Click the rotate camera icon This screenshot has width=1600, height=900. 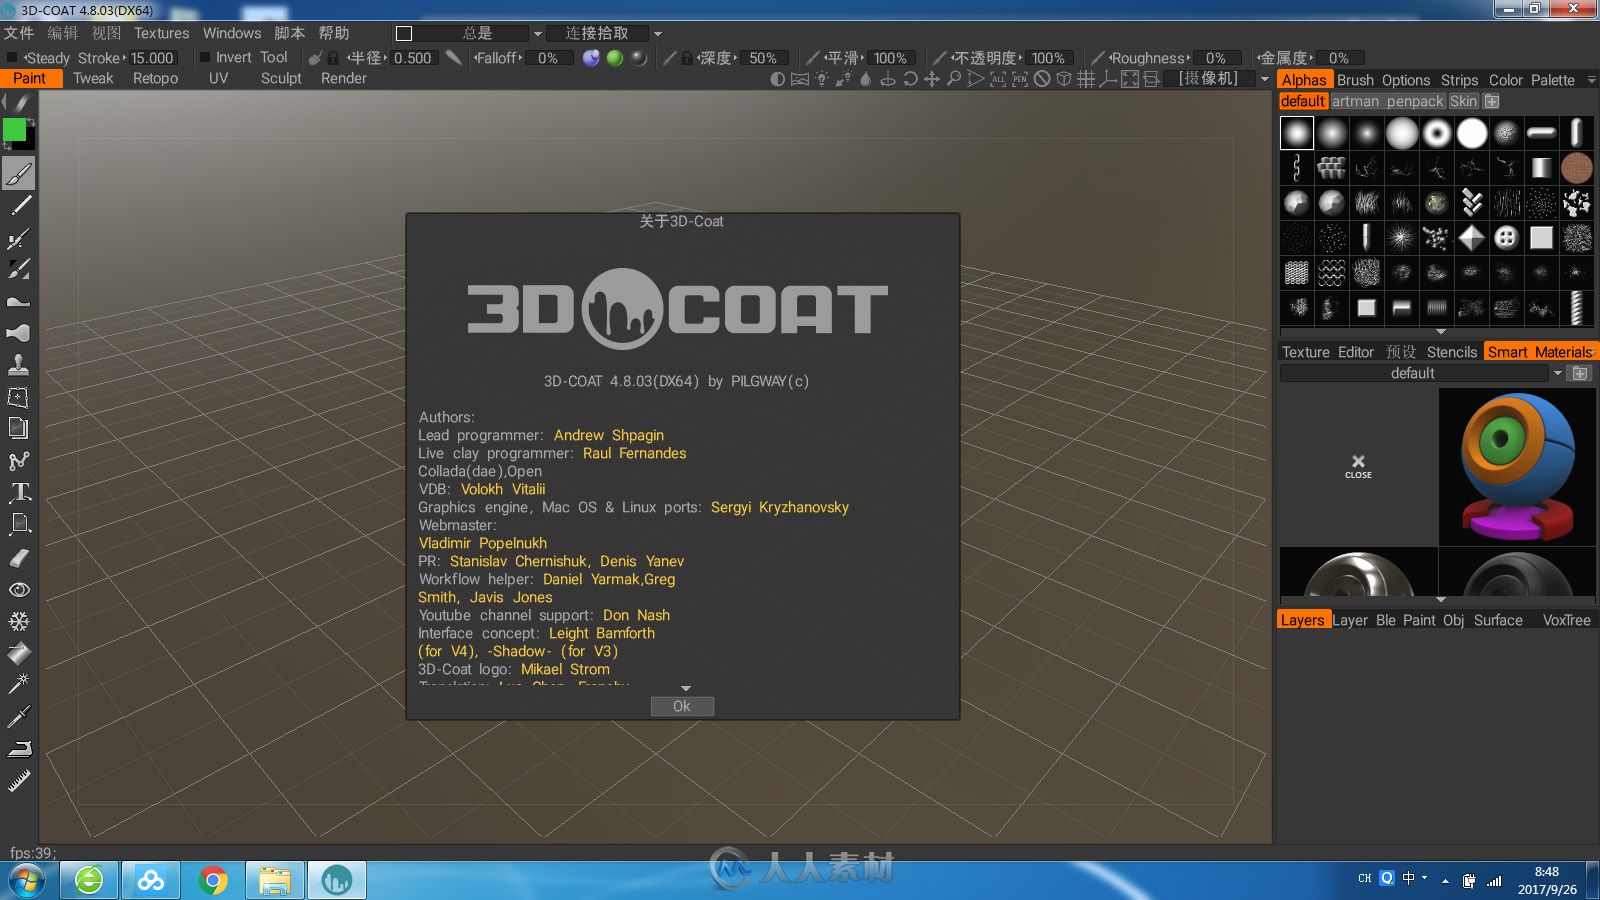coord(910,79)
